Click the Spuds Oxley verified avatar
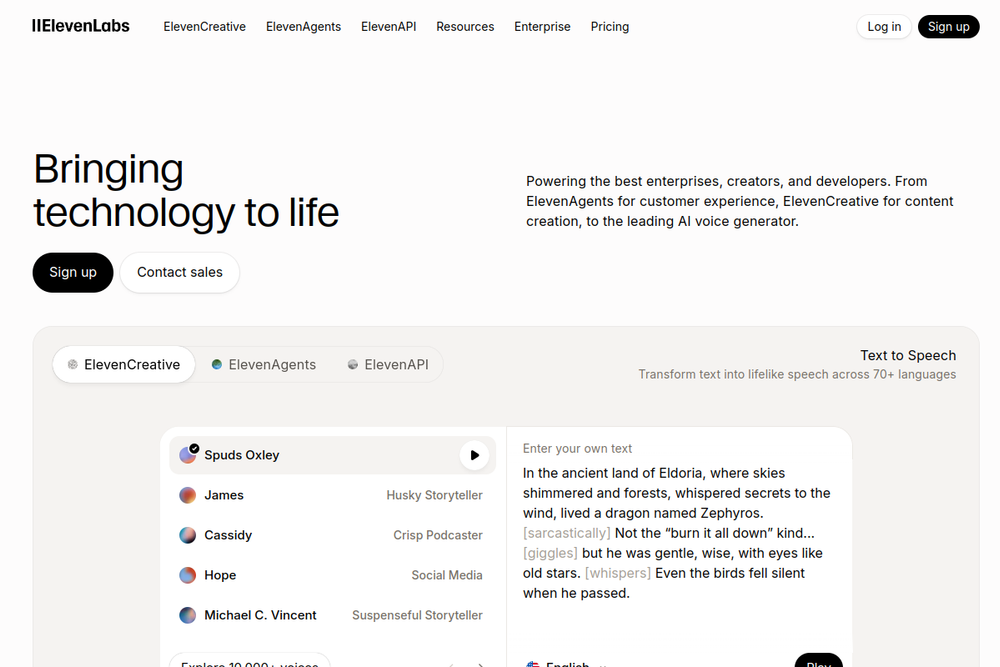 point(189,454)
